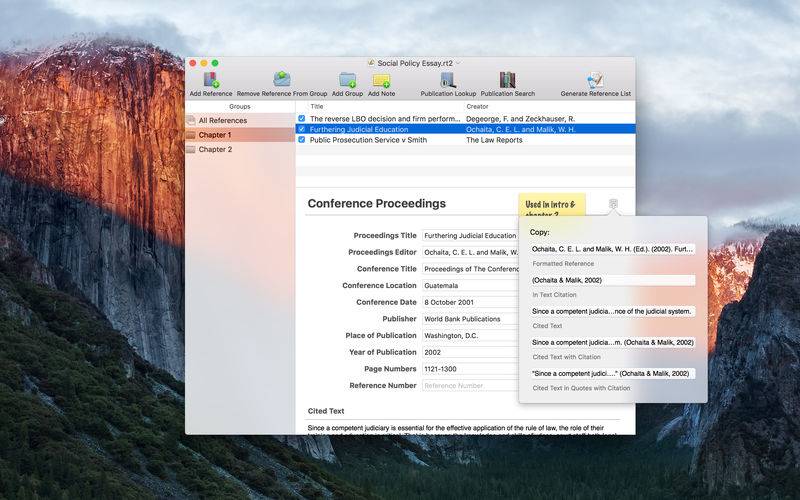800x500 pixels.
Task: Open Publication Search books icon
Action: [507, 80]
